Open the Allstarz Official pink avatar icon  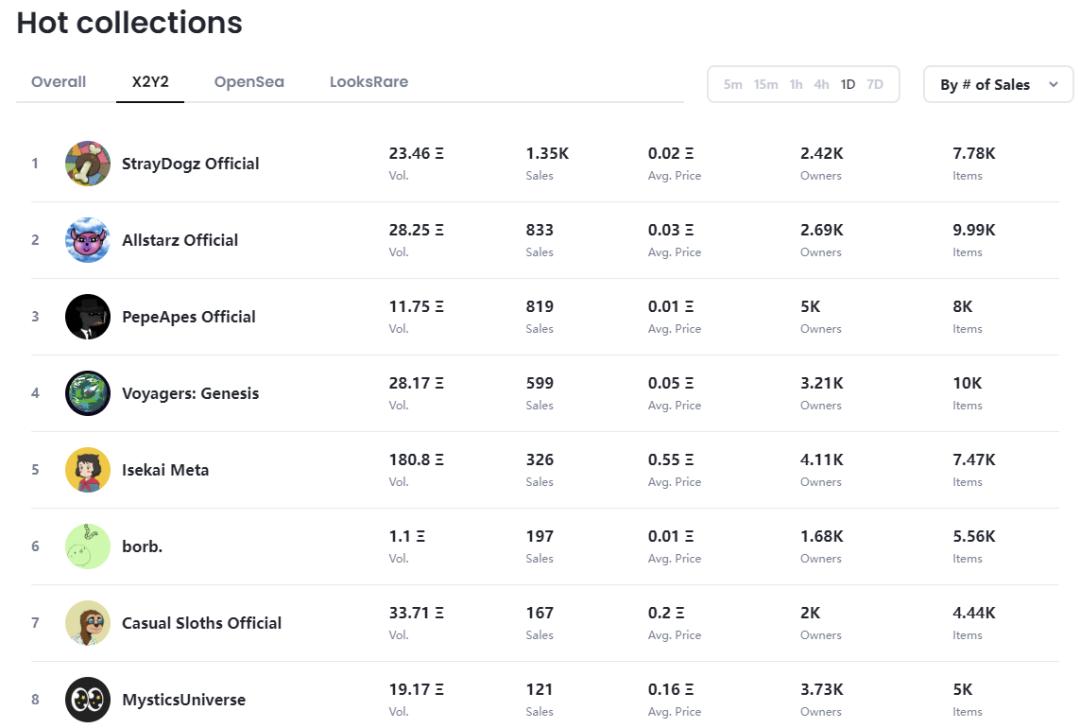[x=88, y=240]
